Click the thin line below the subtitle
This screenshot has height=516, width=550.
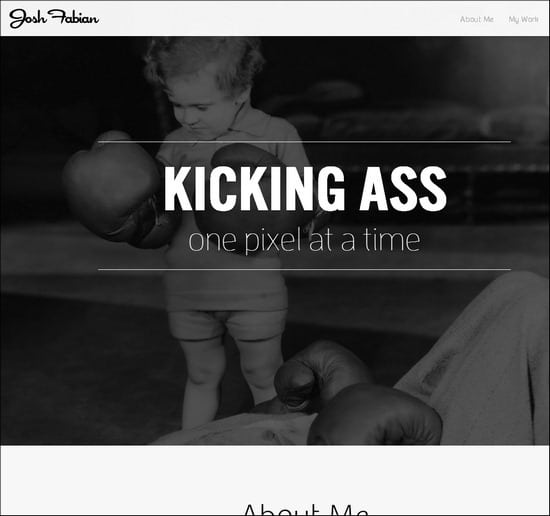coord(304,269)
